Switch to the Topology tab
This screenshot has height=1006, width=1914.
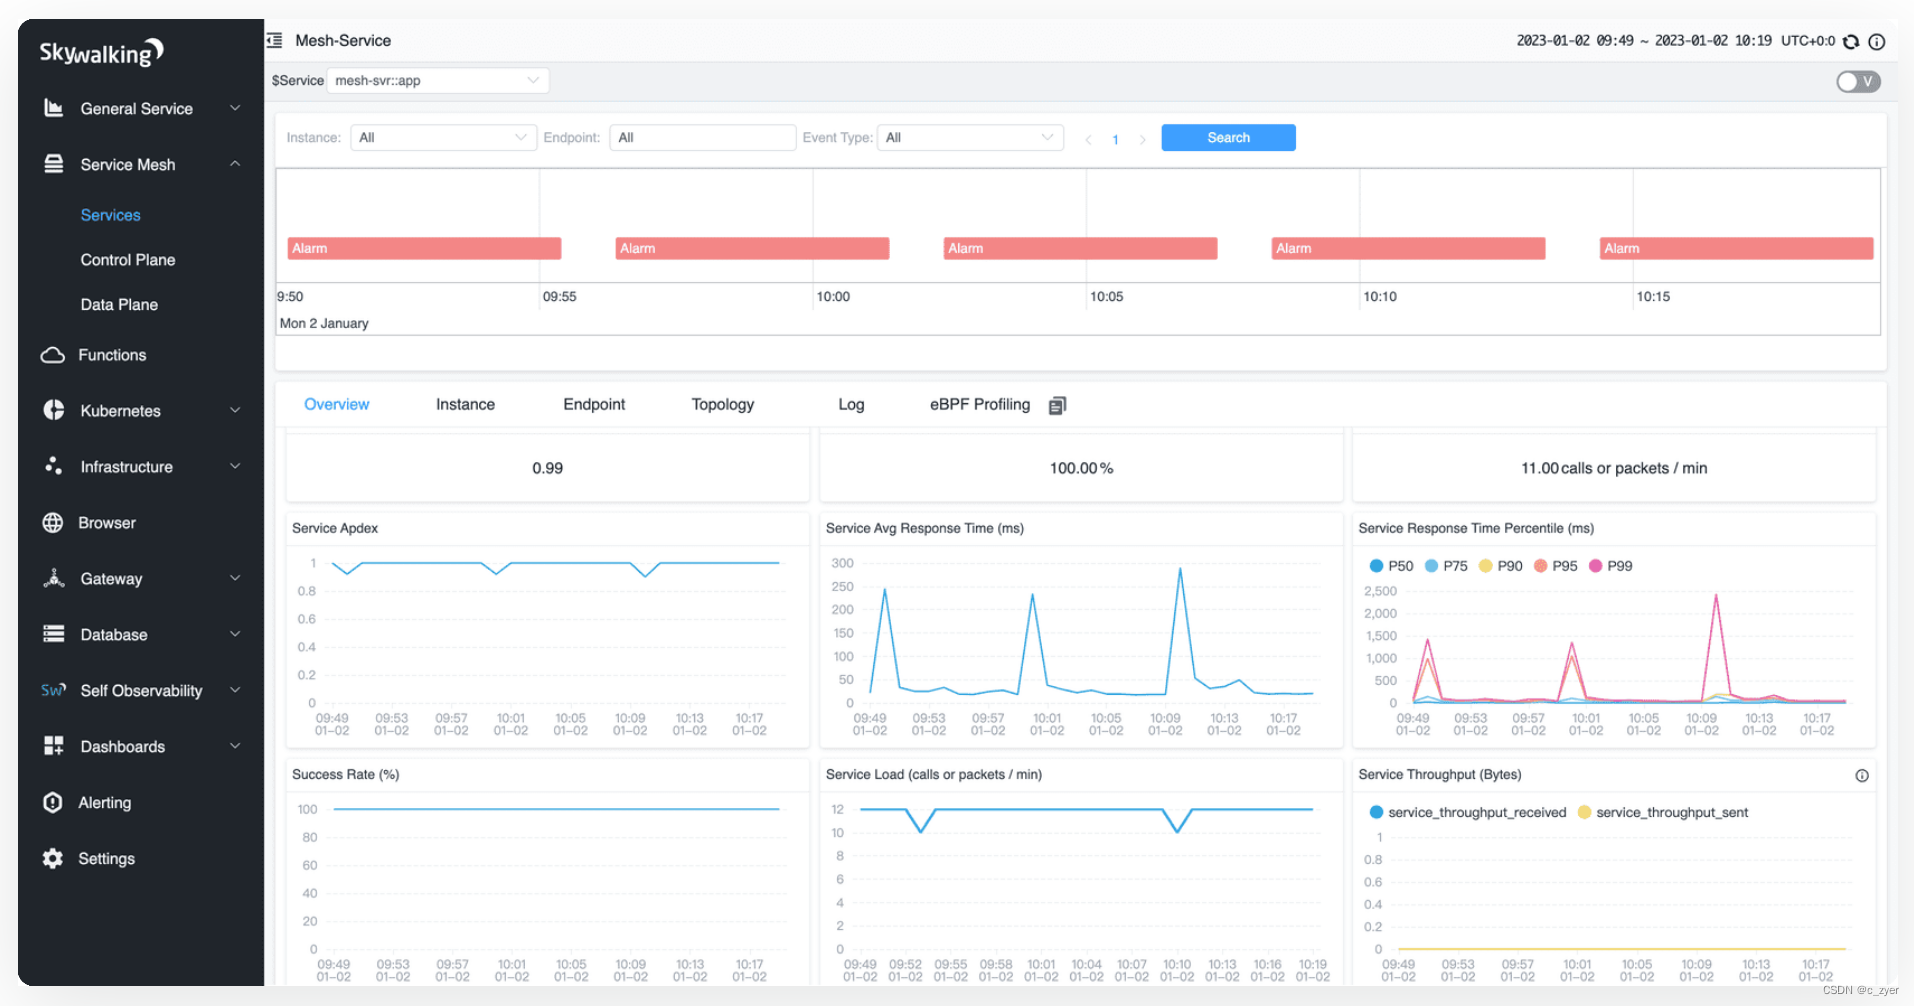pos(723,404)
